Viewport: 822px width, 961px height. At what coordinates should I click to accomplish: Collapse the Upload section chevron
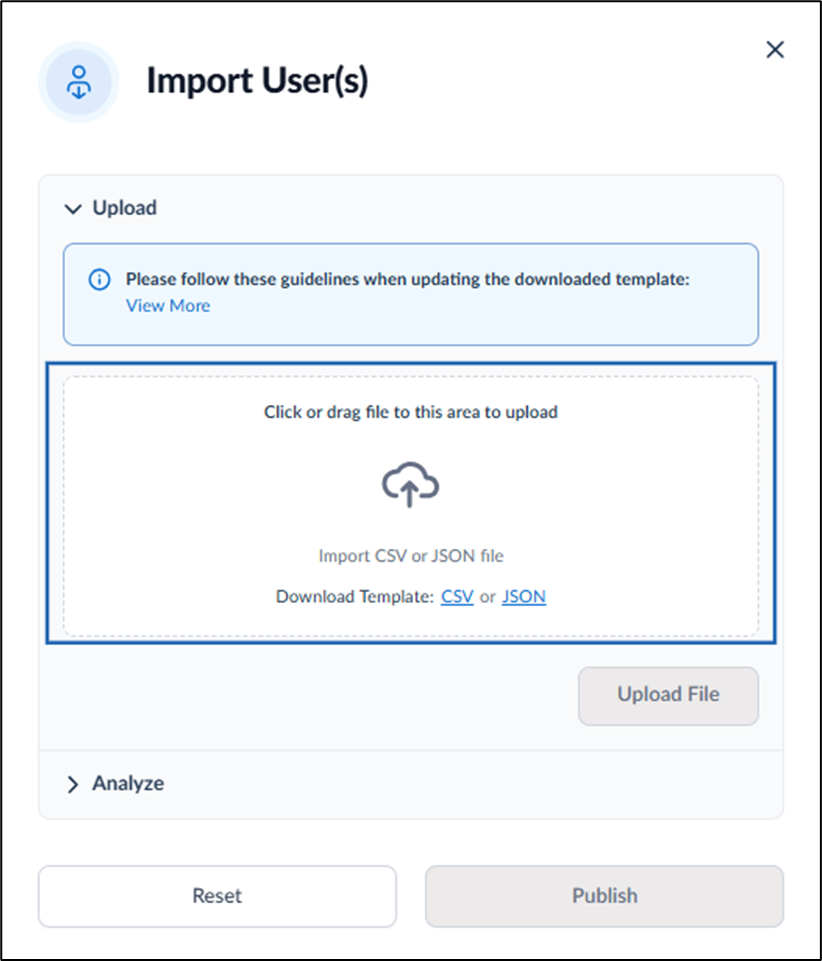point(73,209)
